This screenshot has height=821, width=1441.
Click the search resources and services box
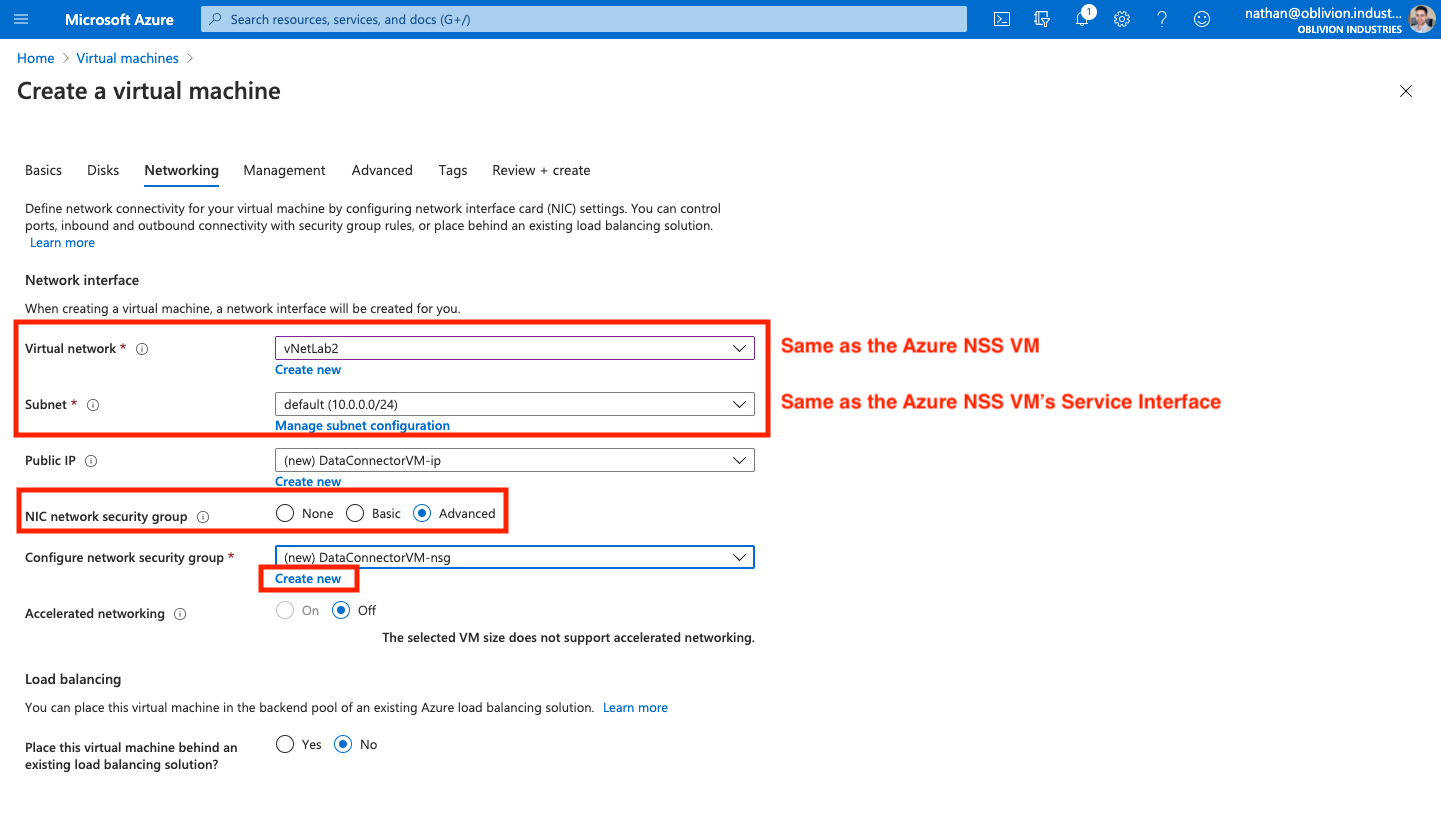pos(584,19)
